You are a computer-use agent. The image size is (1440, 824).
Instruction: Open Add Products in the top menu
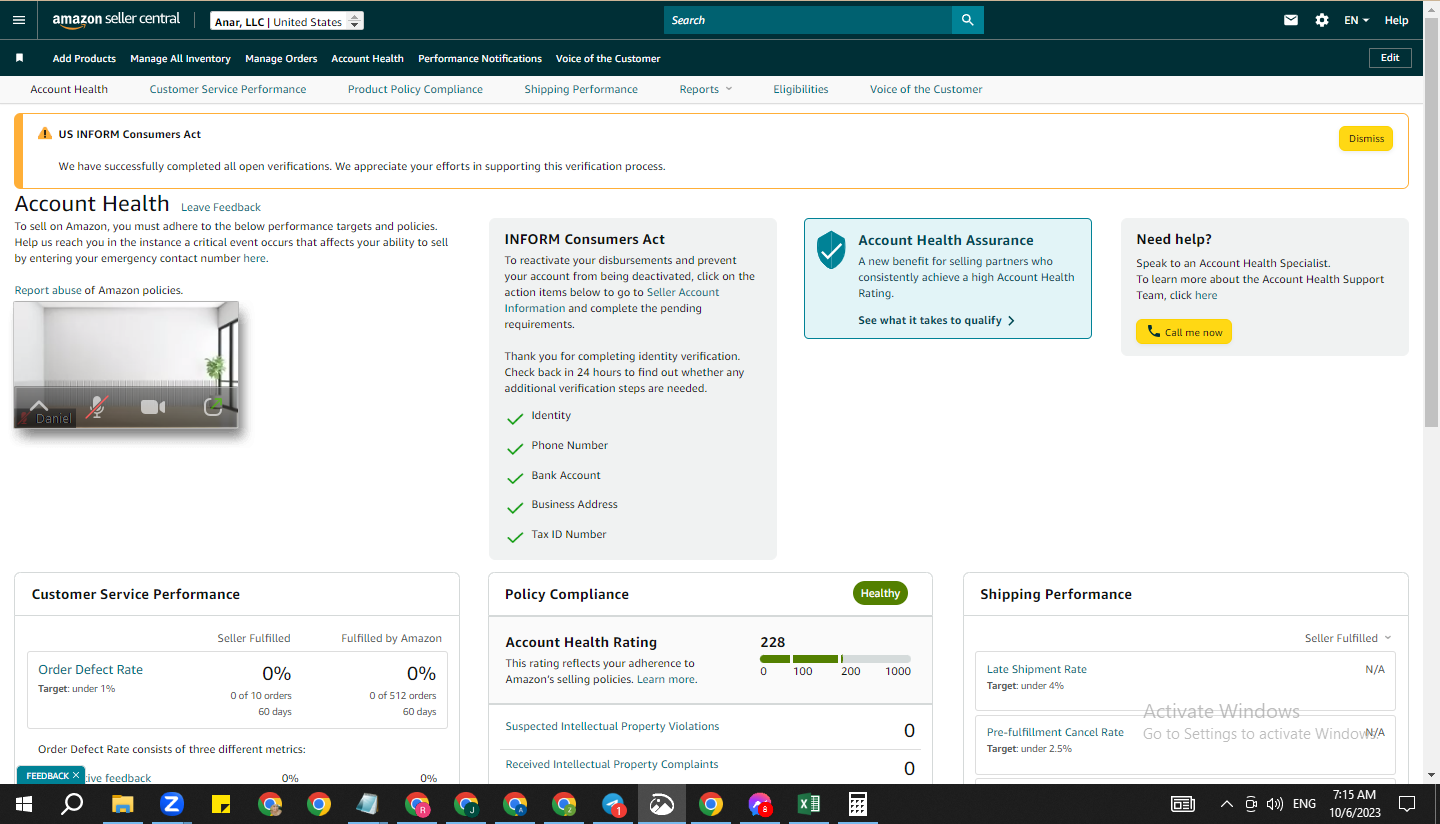(x=84, y=58)
